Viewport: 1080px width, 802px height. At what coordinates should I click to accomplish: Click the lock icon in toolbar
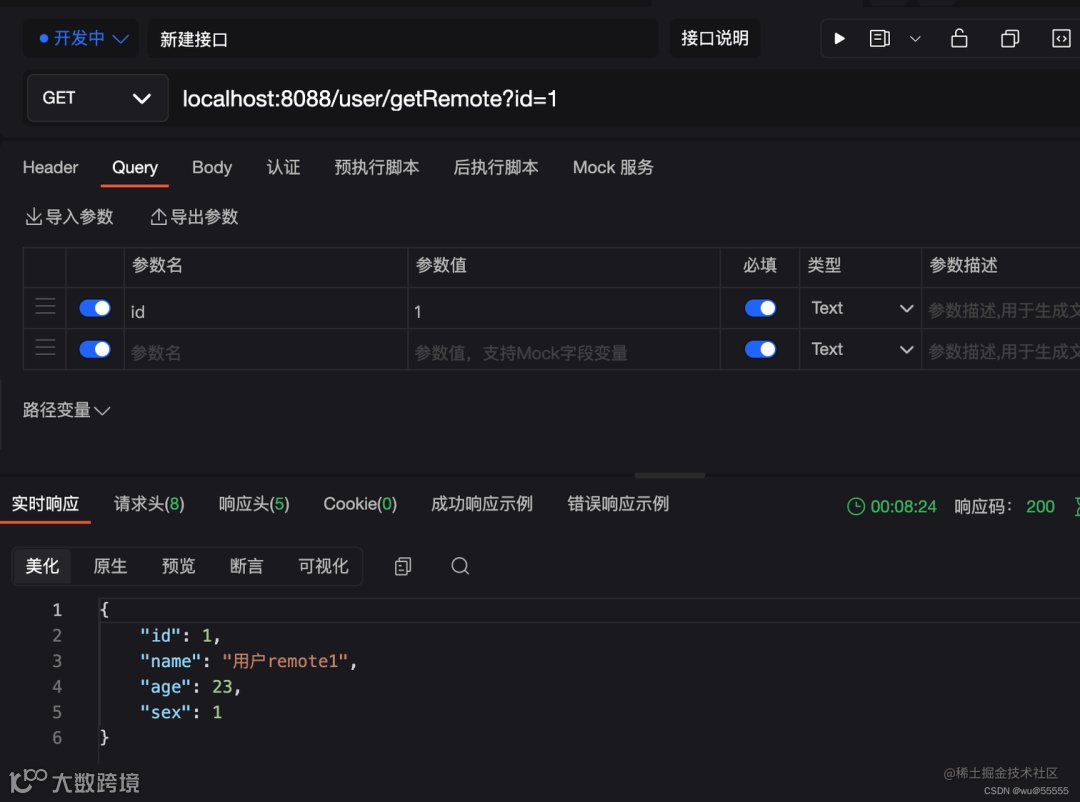pos(959,39)
